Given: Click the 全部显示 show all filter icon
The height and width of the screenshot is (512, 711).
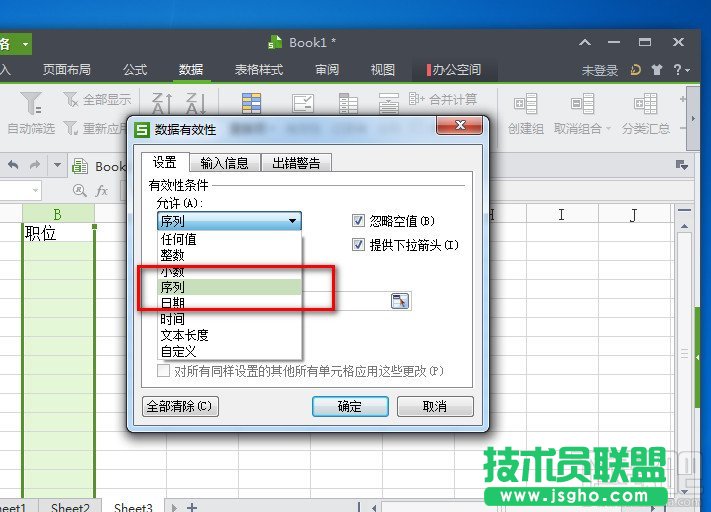Looking at the screenshot, I should click(71, 99).
